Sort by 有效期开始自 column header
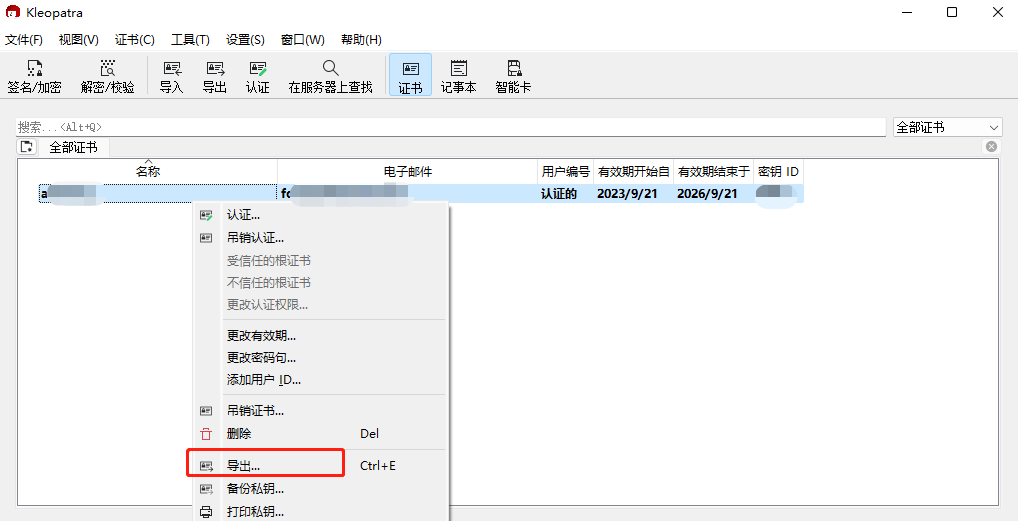This screenshot has height=521, width=1018. tap(634, 172)
